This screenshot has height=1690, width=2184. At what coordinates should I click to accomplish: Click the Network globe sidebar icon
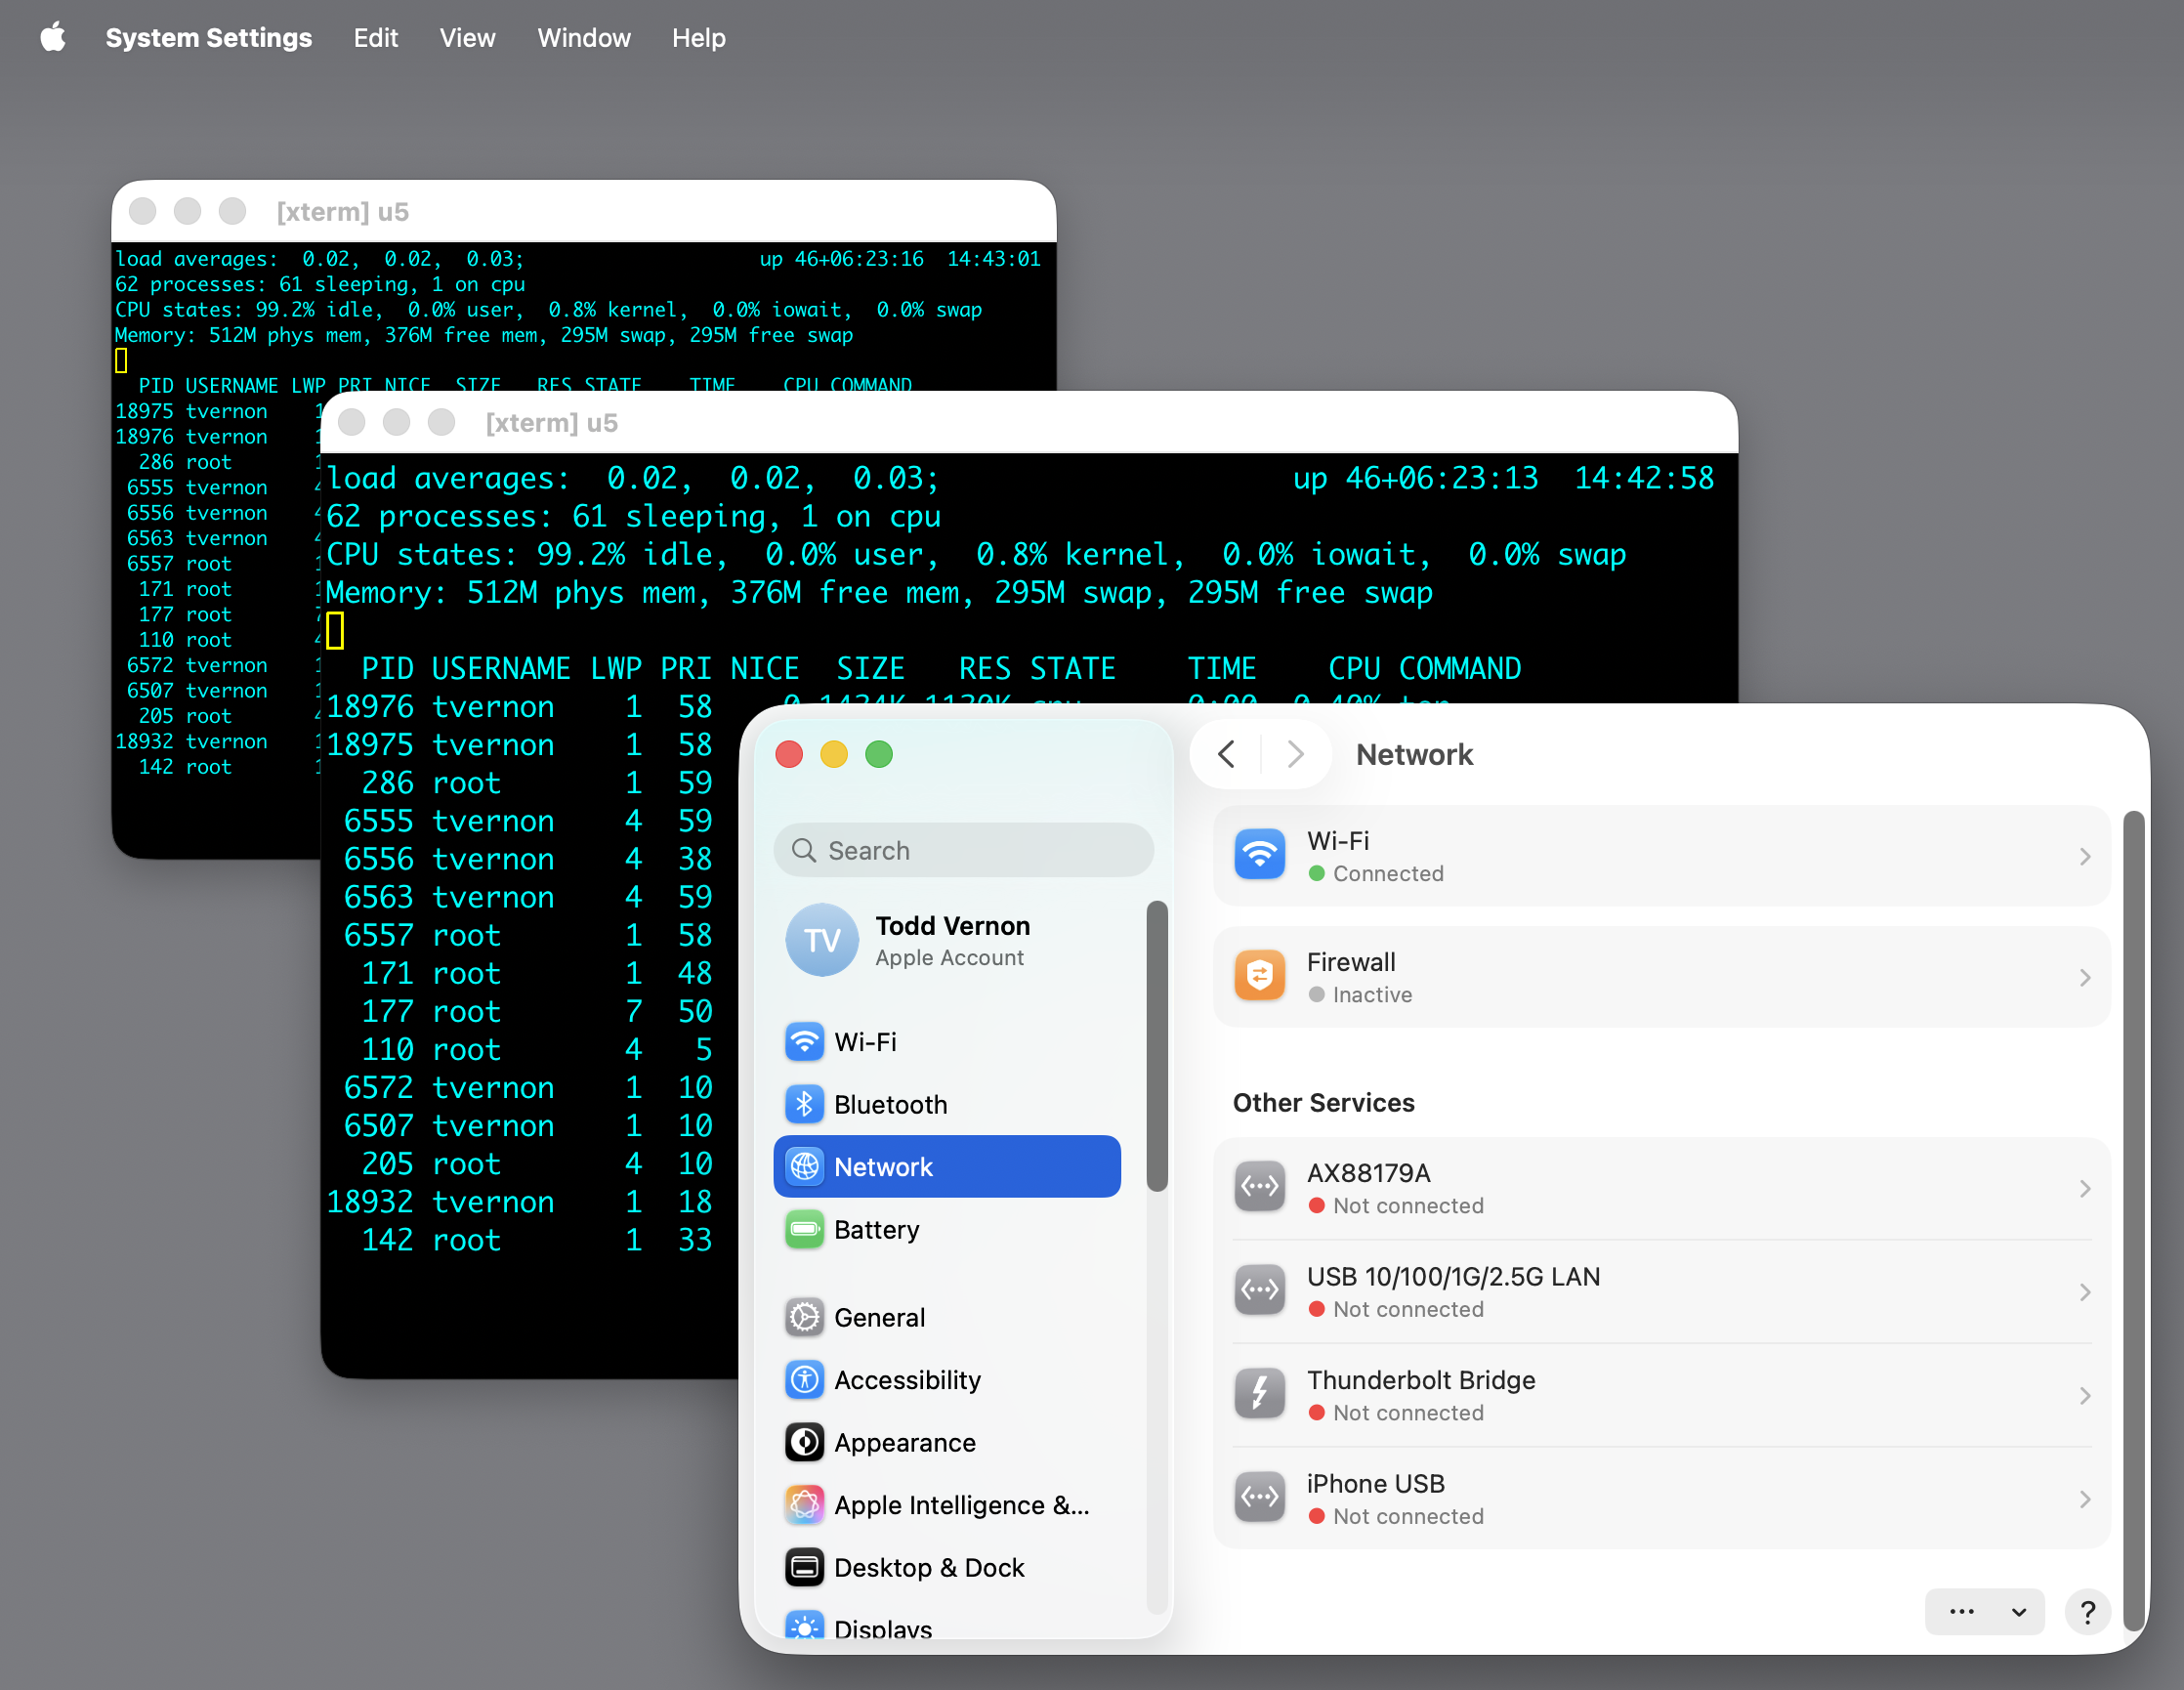click(x=804, y=1166)
